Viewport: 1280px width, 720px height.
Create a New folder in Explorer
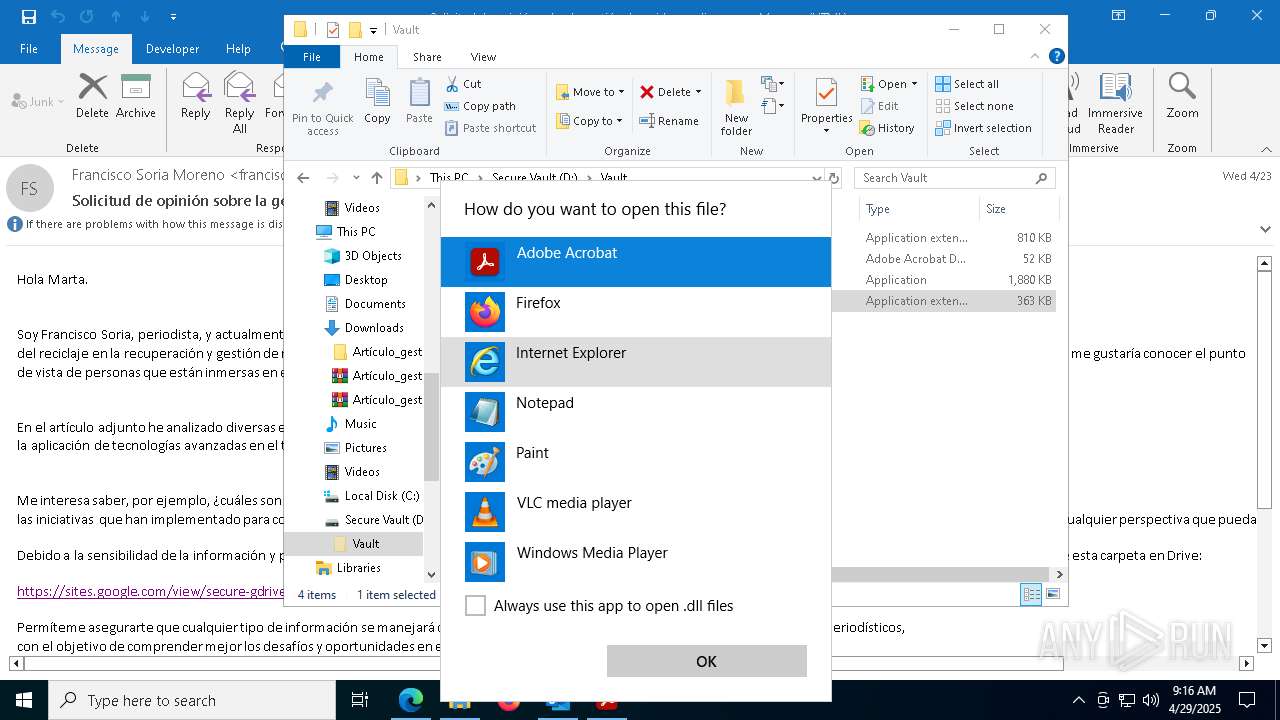(736, 107)
